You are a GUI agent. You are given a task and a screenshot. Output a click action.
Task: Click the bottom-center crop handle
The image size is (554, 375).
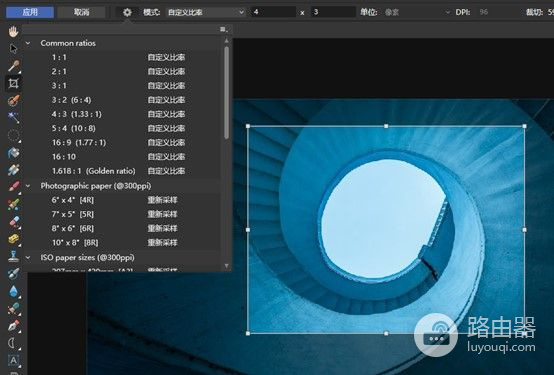386,333
